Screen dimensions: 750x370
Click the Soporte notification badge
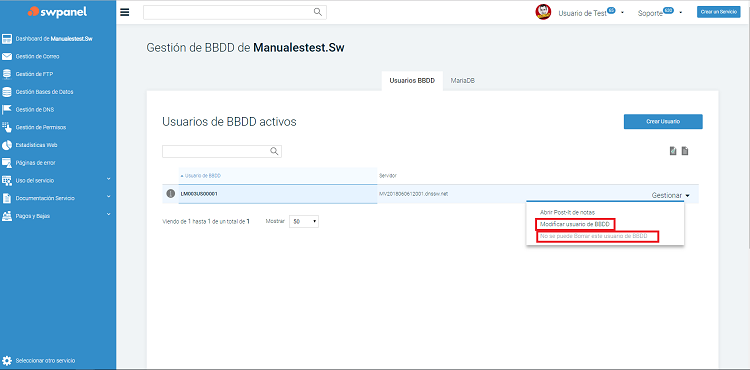click(x=668, y=10)
